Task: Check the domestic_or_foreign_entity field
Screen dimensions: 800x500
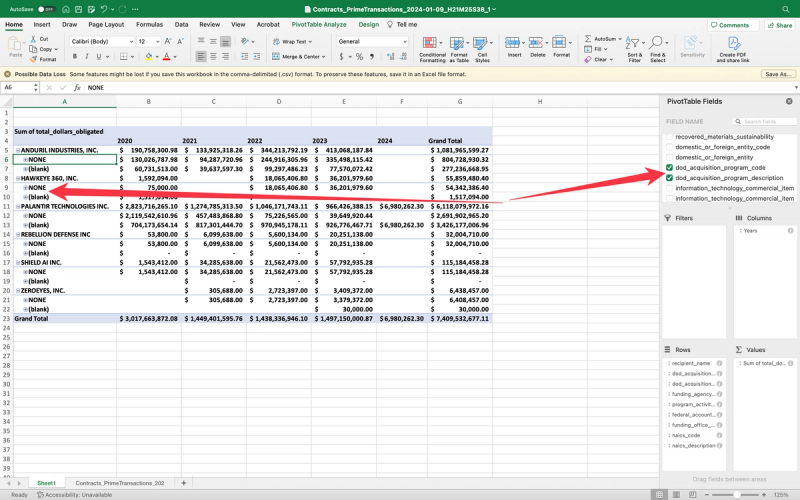Action: (669, 157)
